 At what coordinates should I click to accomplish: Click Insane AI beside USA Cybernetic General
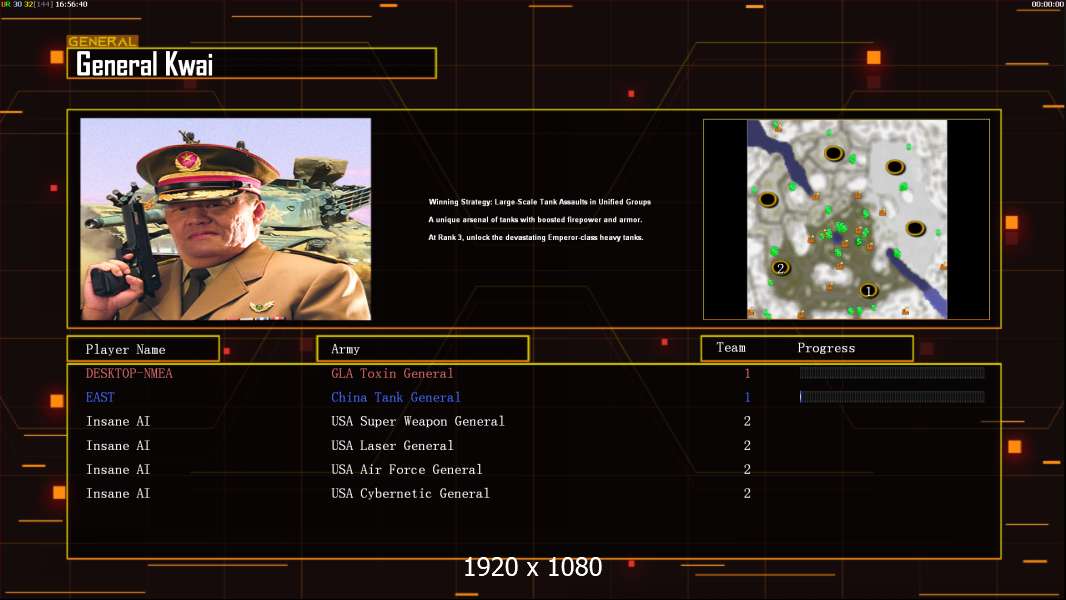pos(118,493)
